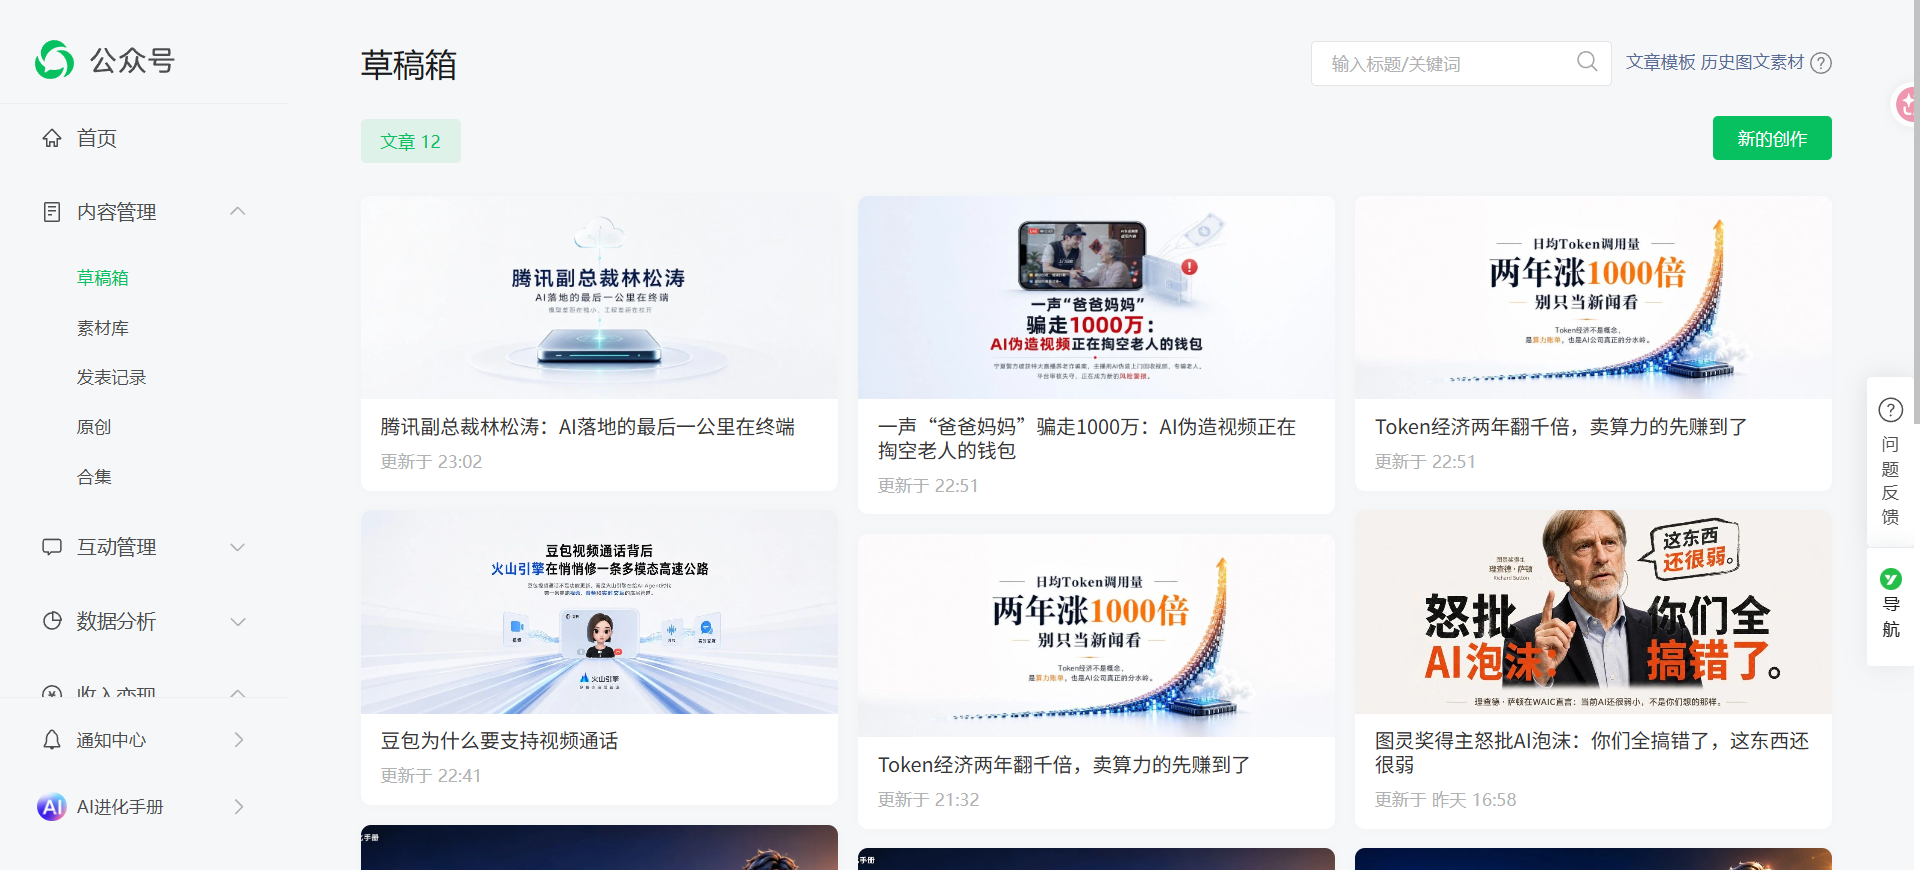Click the 更新于 昨天 16:58 timestamp

pyautogui.click(x=1445, y=800)
